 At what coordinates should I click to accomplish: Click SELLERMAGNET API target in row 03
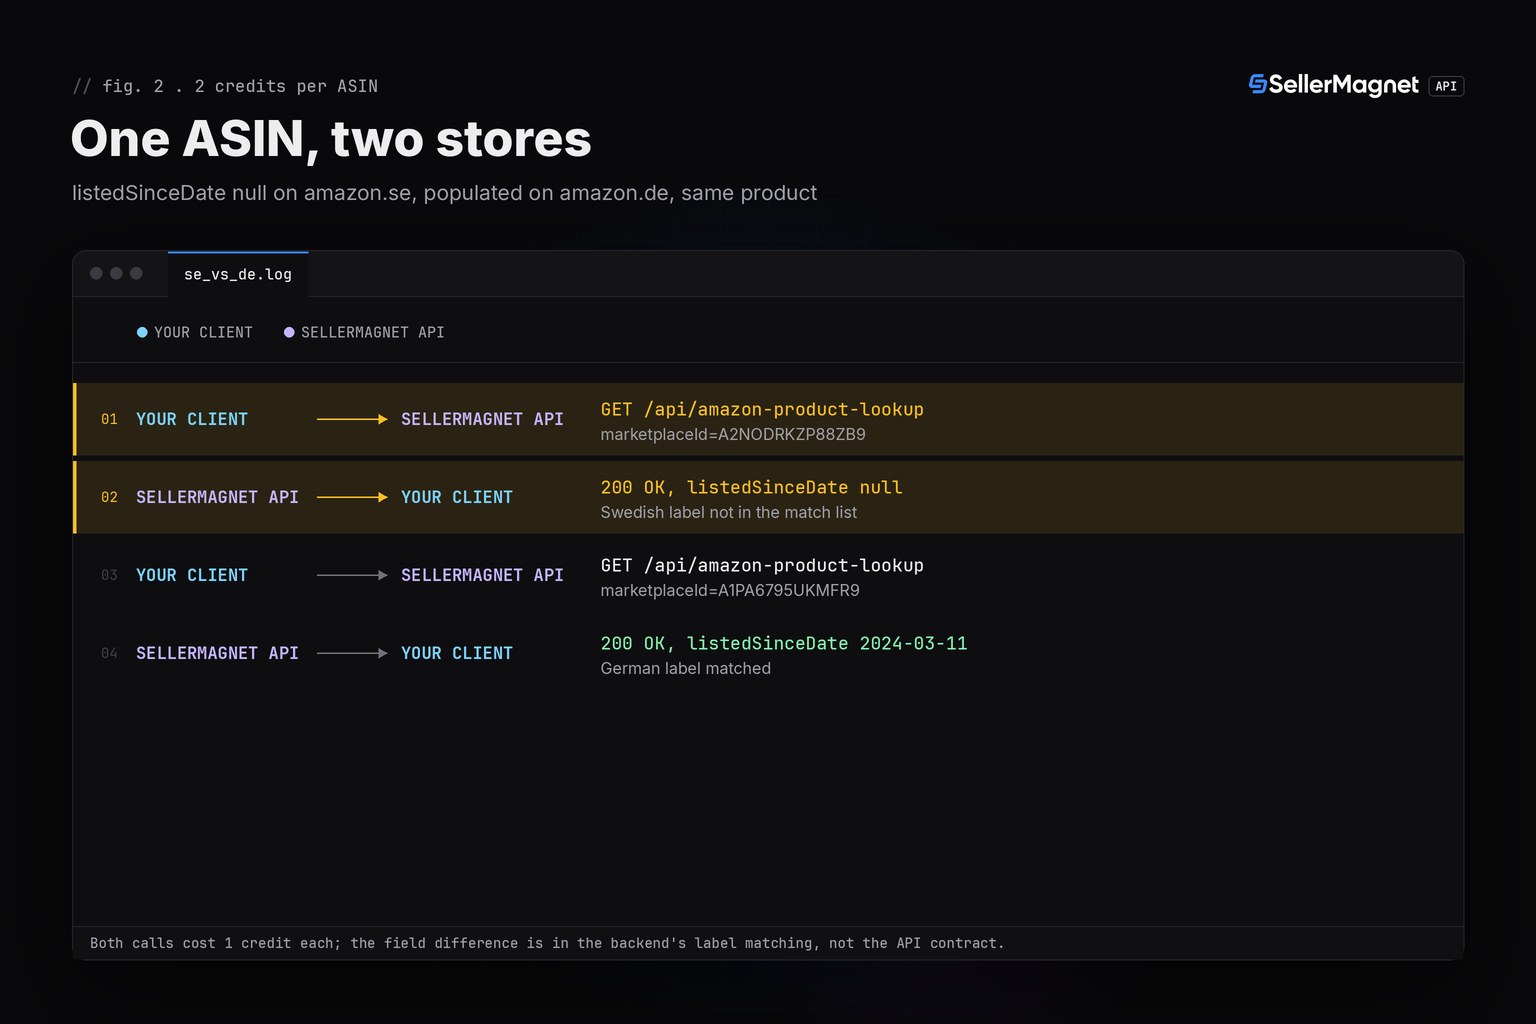pos(482,575)
